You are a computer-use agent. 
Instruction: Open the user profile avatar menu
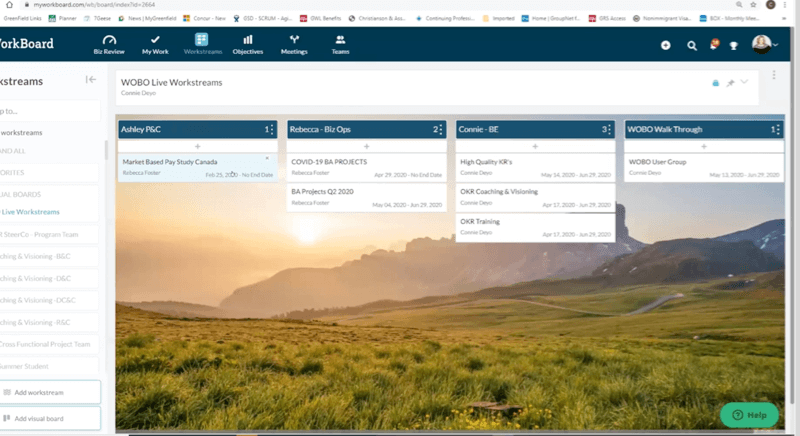point(762,44)
